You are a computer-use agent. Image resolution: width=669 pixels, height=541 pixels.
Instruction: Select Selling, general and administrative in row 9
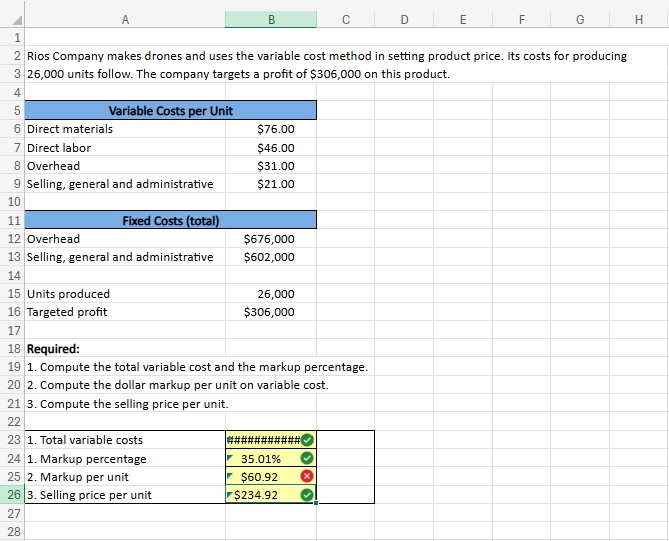click(x=125, y=184)
